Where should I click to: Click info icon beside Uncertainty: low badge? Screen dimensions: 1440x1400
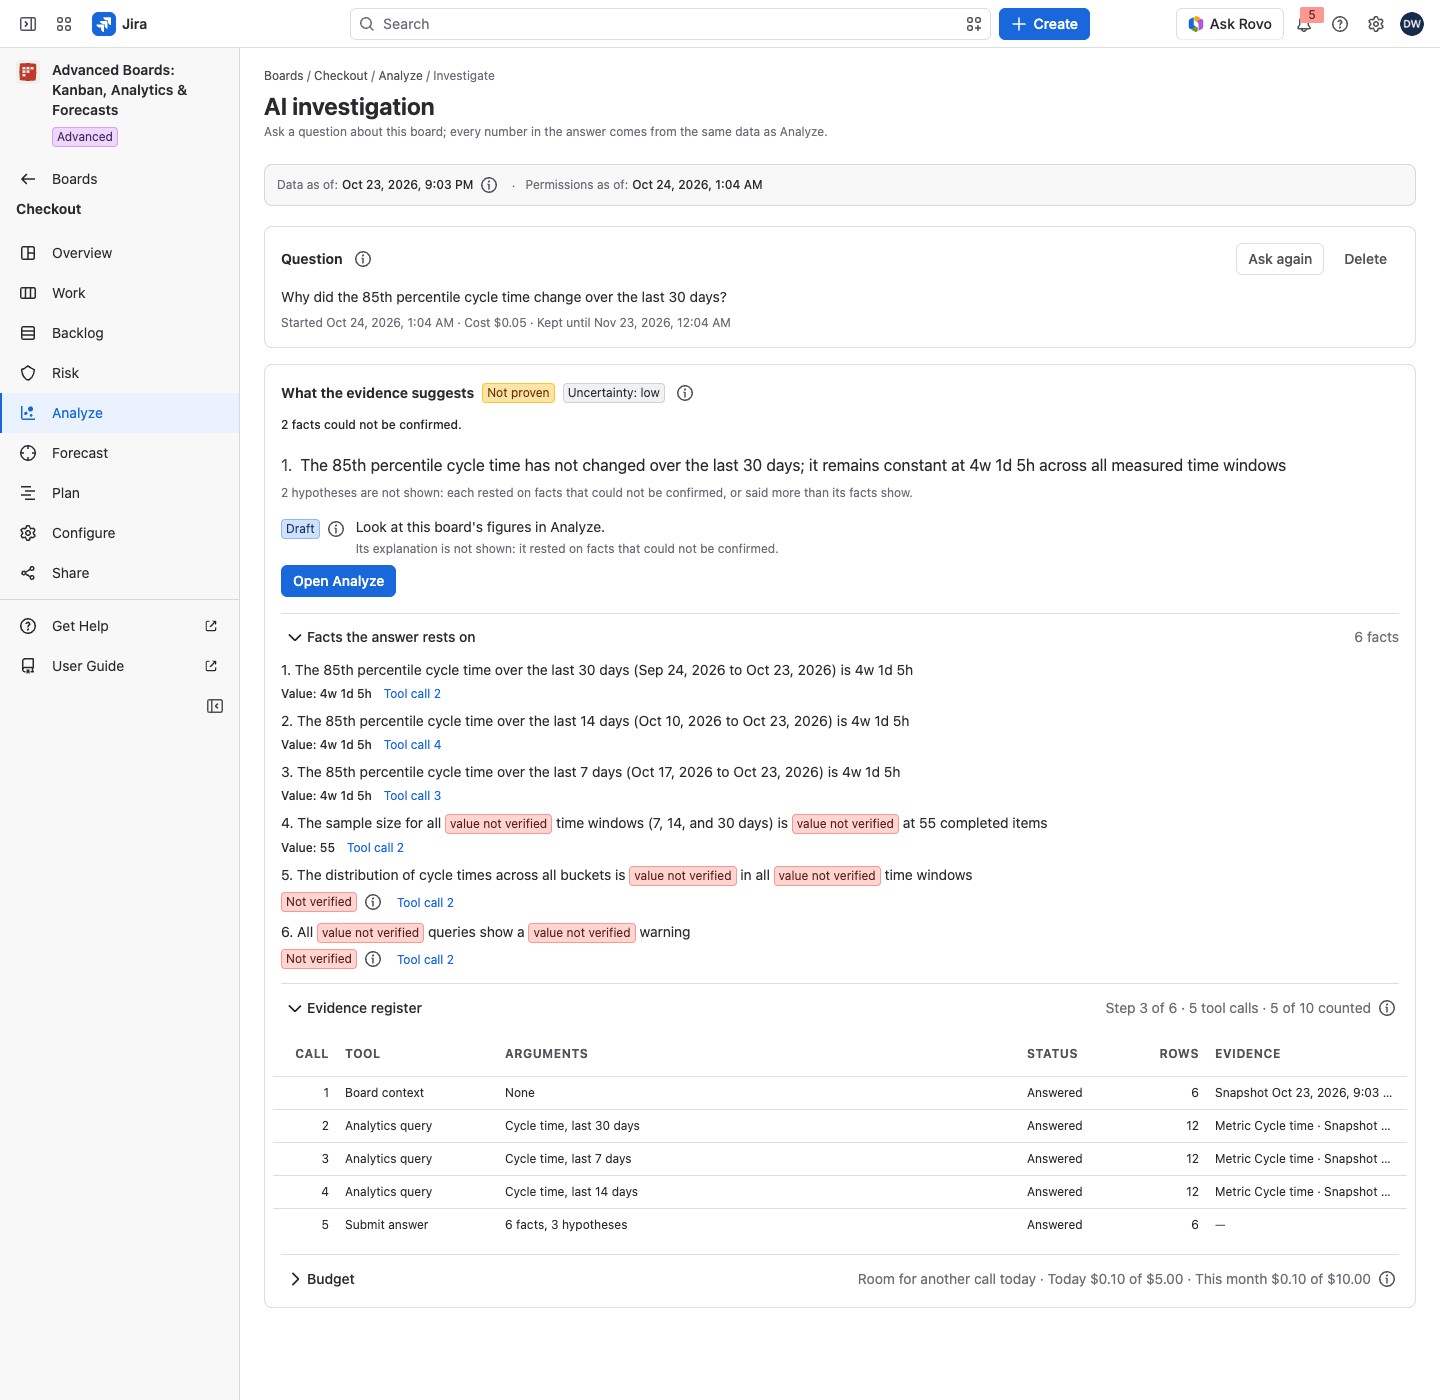pyautogui.click(x=685, y=393)
